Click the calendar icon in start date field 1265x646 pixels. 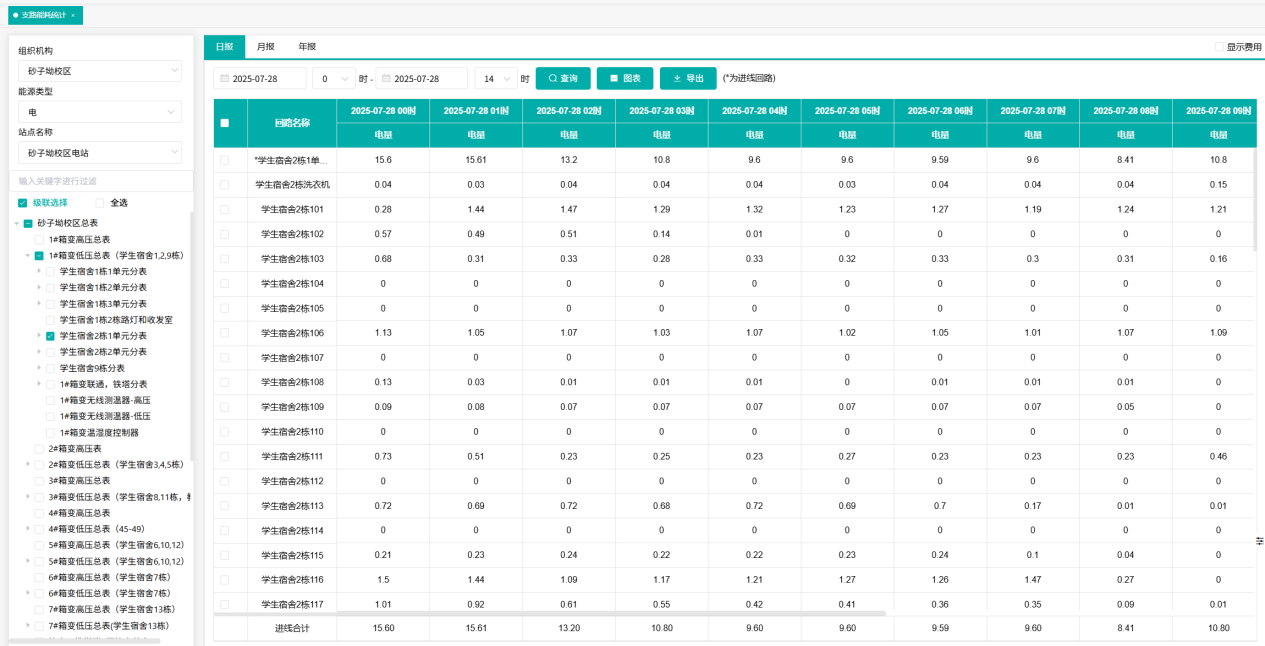click(x=225, y=79)
